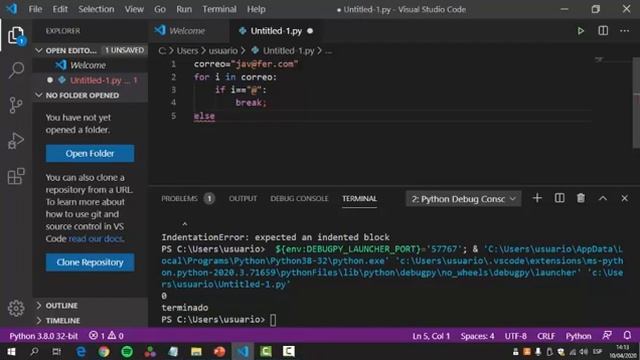
Task: Open the Go menu
Action: (x=160, y=9)
